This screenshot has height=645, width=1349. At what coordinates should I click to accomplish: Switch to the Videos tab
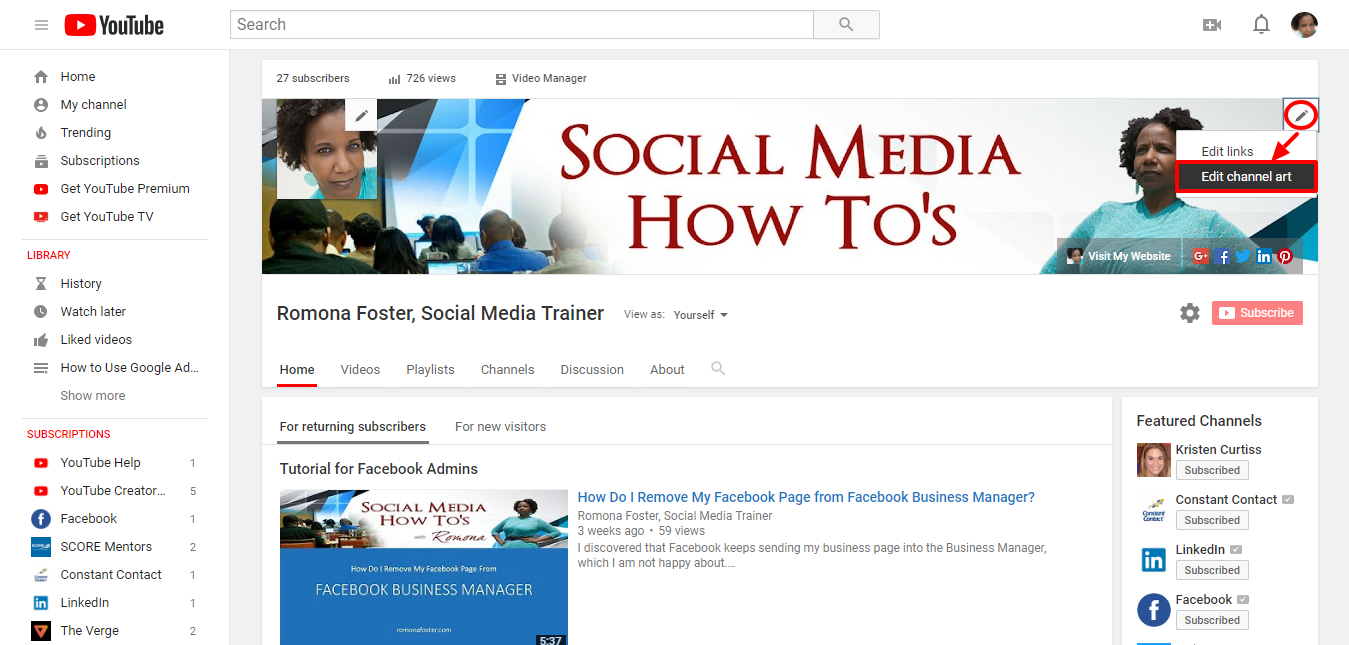[360, 370]
